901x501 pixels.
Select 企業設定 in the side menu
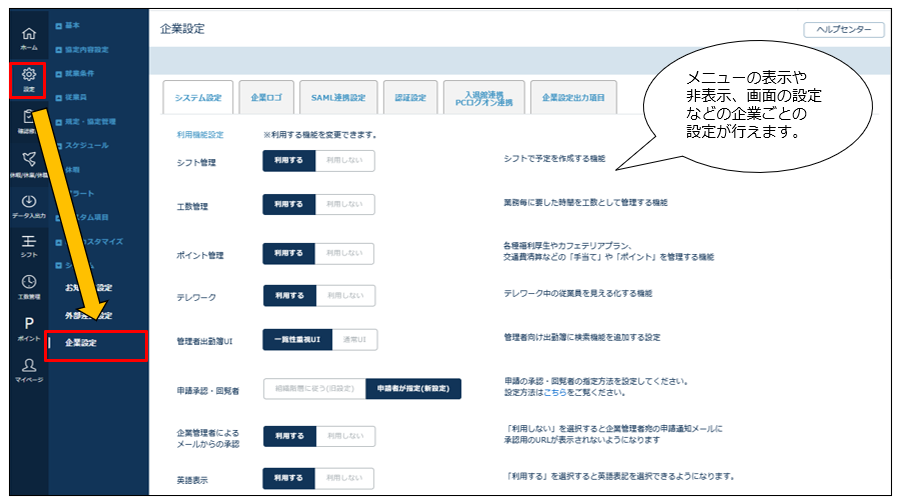click(x=82, y=343)
